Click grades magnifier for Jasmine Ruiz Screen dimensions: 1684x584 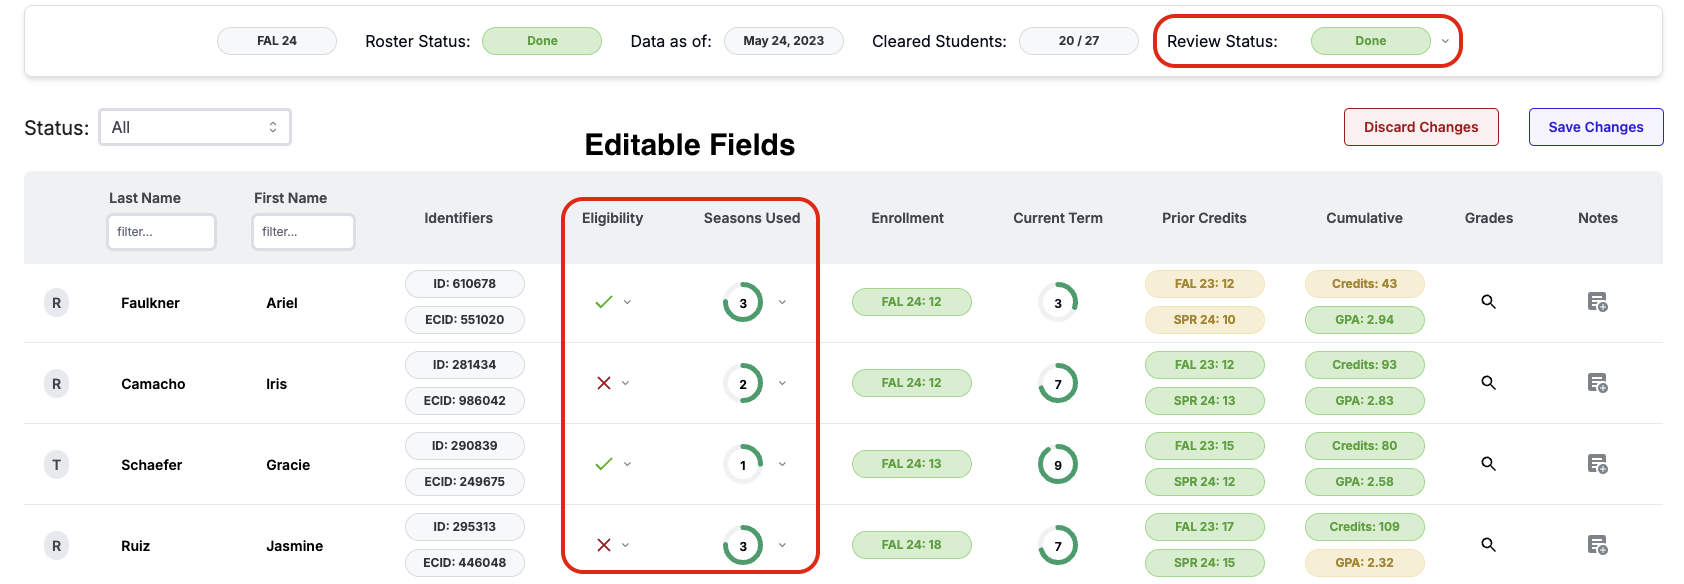point(1488,545)
